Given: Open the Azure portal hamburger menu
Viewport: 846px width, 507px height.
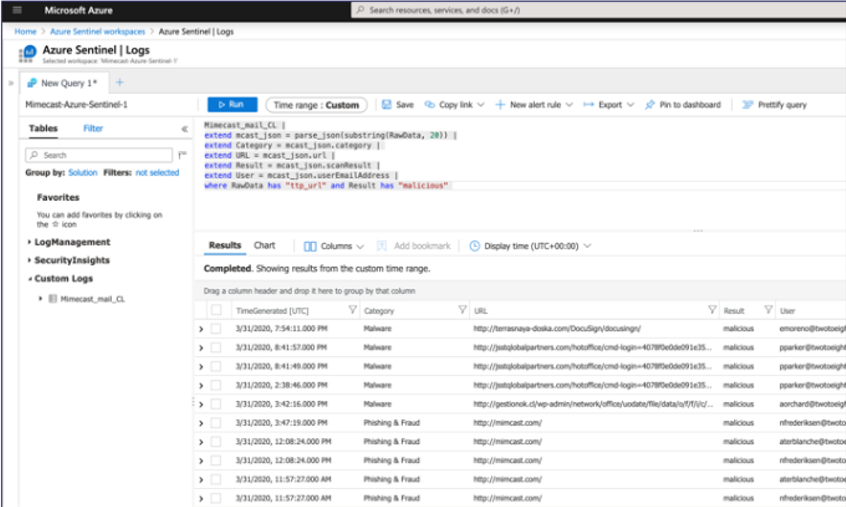Looking at the screenshot, I should click(16, 10).
